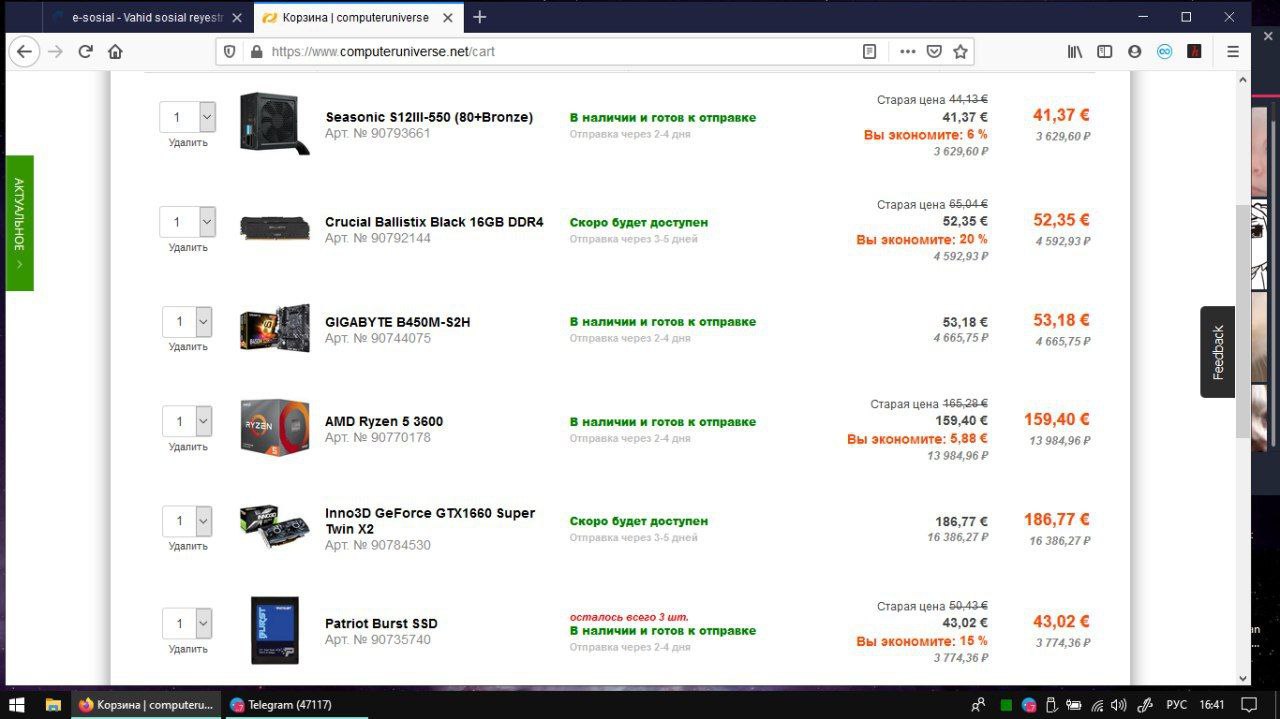The height and width of the screenshot is (719, 1280).
Task: Click the AMD Ryzen box thumbnail
Action: pos(275,426)
